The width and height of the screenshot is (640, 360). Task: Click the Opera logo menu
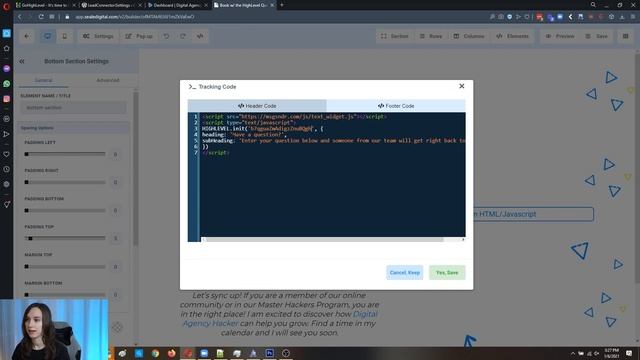(x=6, y=6)
